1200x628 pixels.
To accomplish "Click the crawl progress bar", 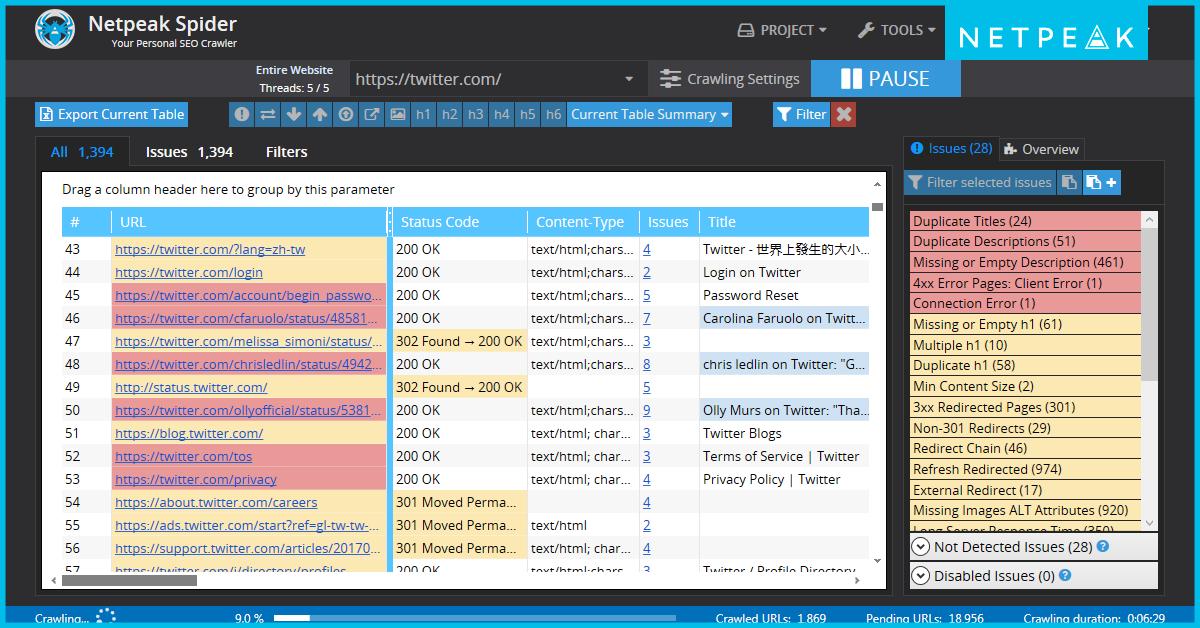I will point(474,619).
